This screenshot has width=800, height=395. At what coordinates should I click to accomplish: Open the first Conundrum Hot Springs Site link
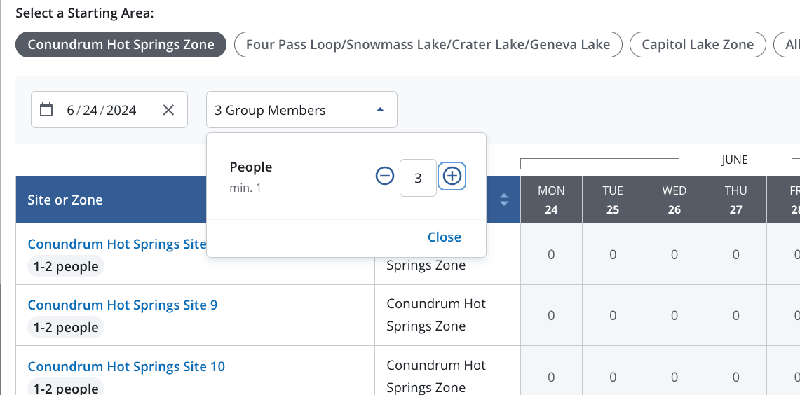(x=117, y=244)
